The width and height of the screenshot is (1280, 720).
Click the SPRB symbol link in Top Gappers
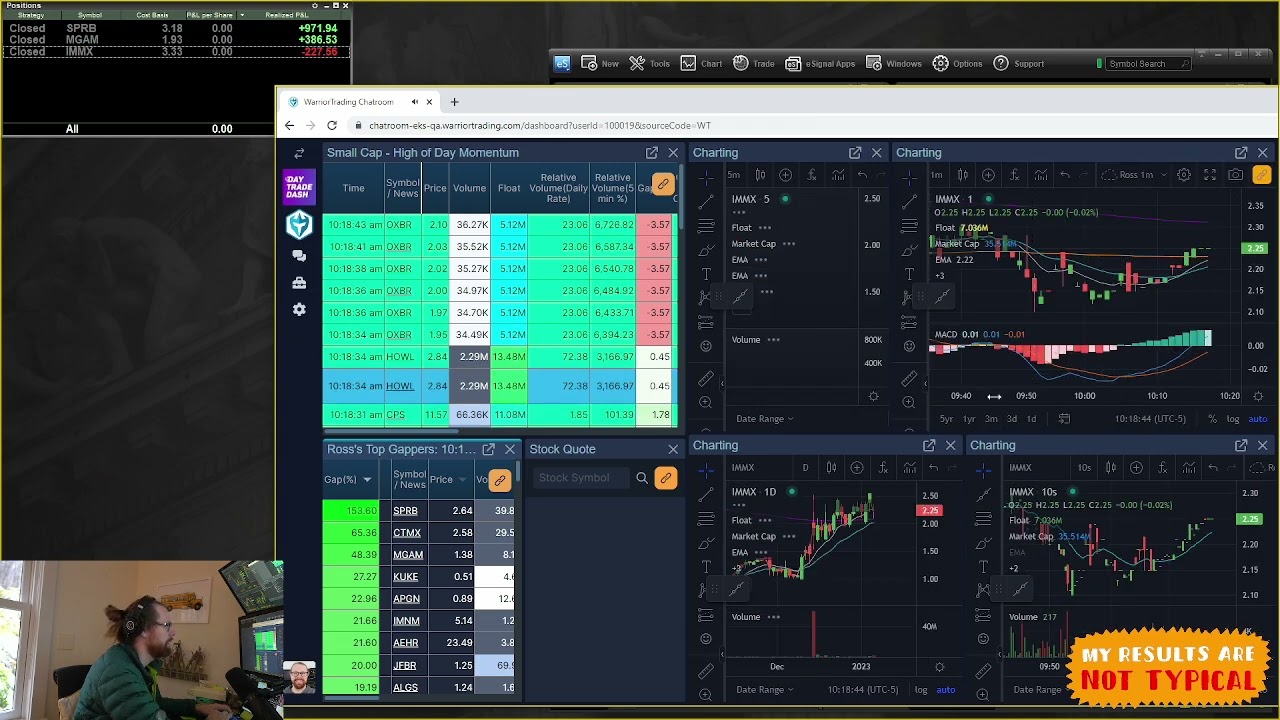click(x=405, y=511)
